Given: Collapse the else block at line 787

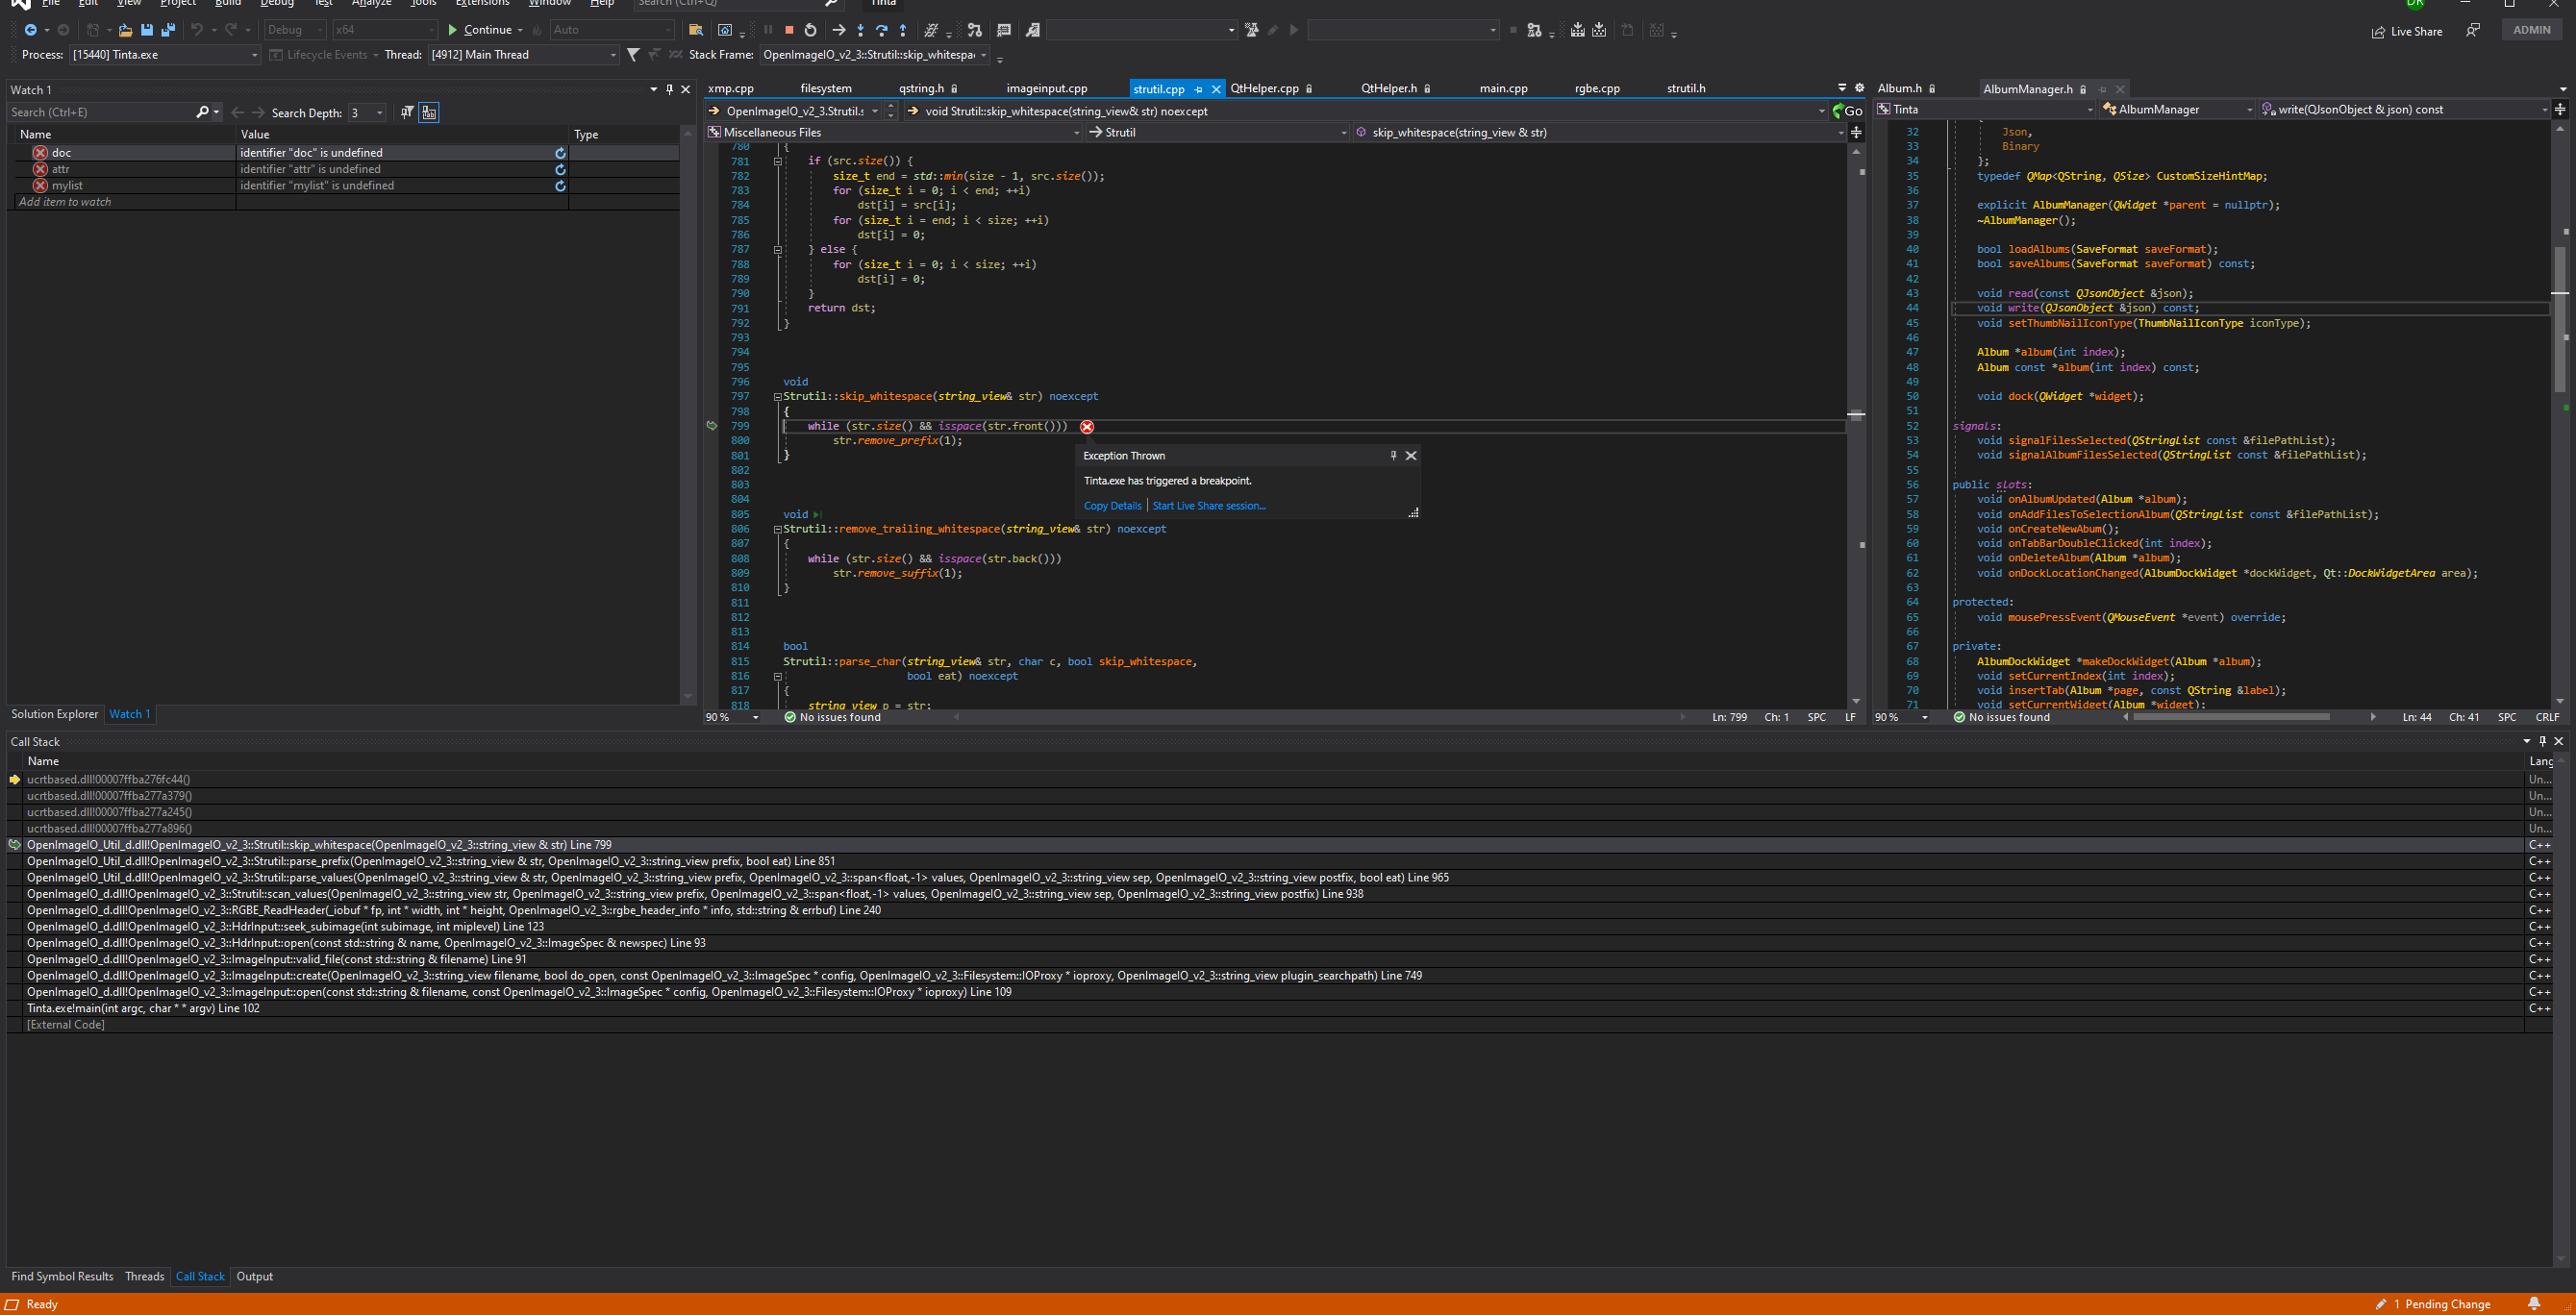Looking at the screenshot, I should click(777, 250).
